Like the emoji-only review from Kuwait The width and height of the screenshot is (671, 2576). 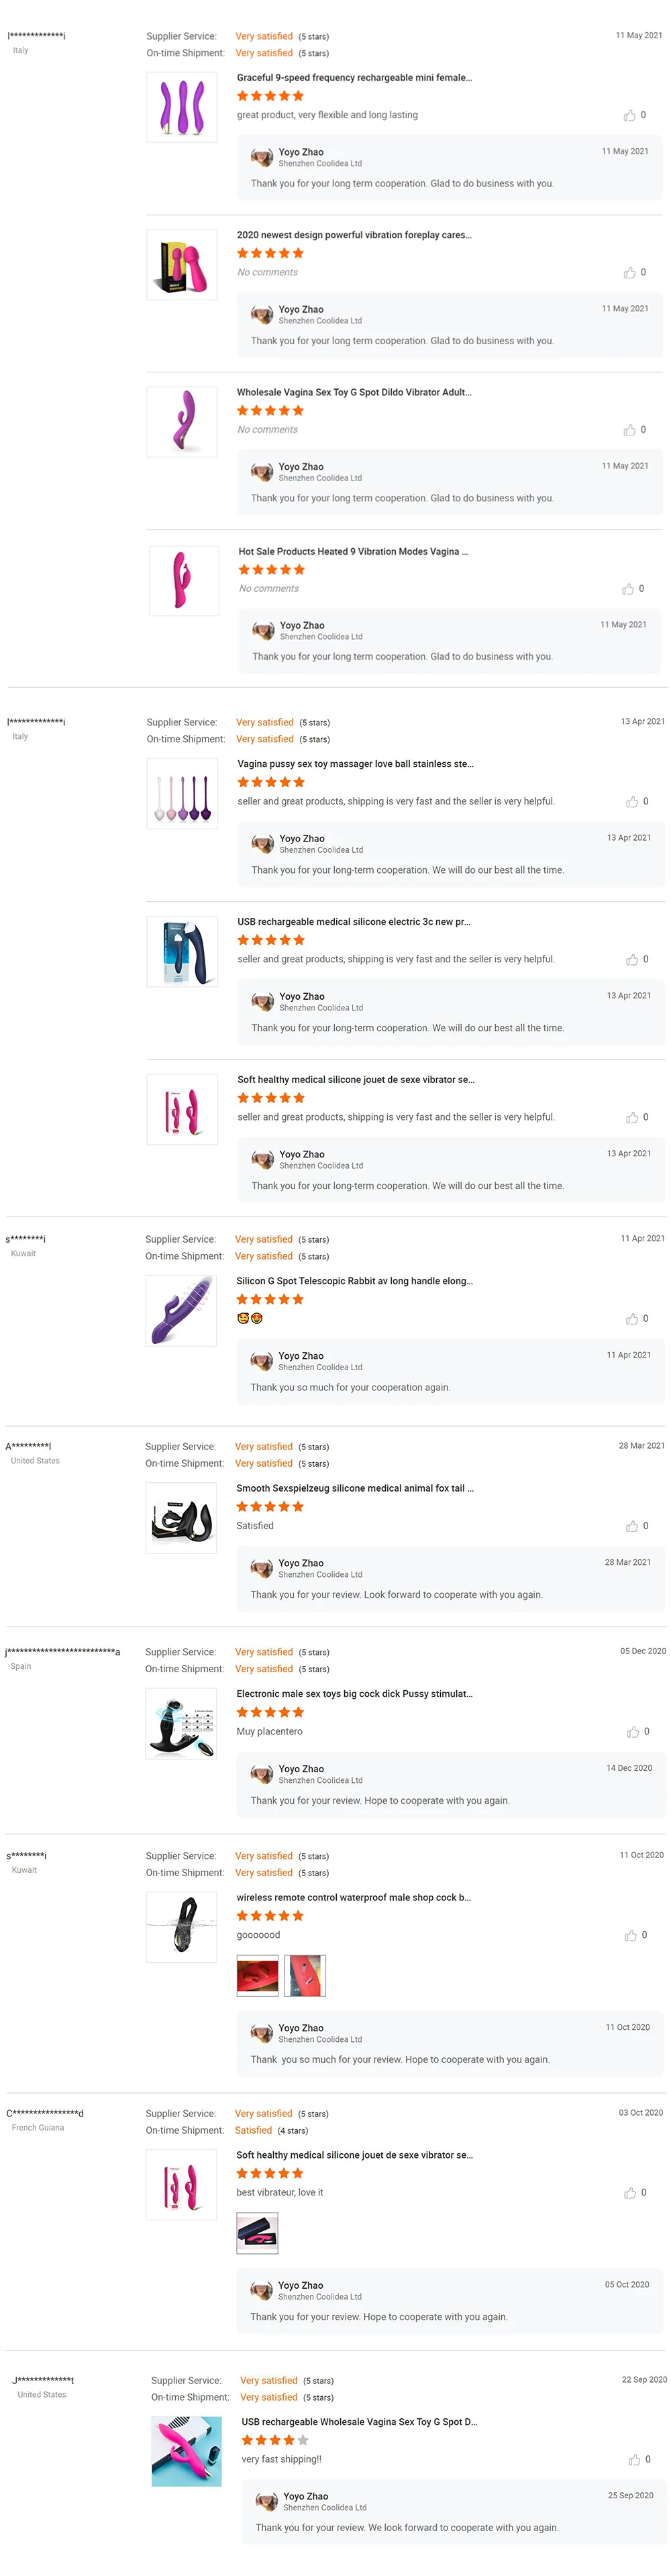[631, 1319]
